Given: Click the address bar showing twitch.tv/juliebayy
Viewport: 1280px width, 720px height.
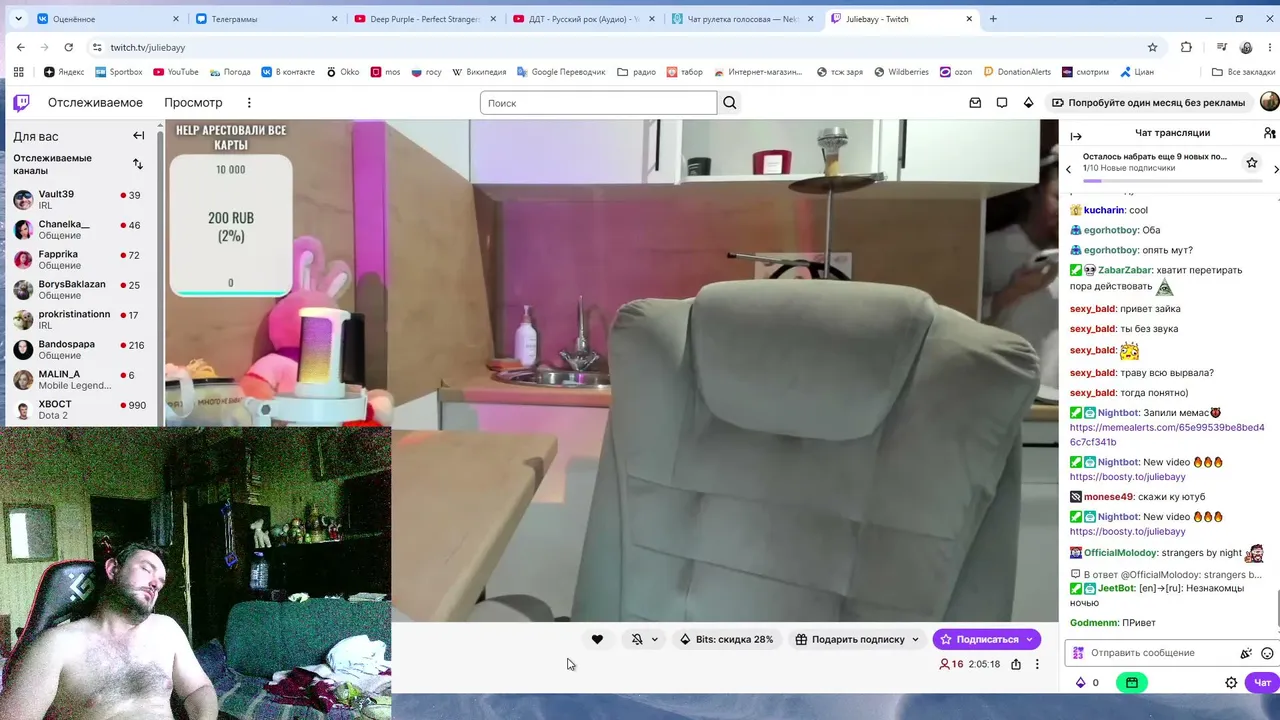Looking at the screenshot, I should 620,47.
